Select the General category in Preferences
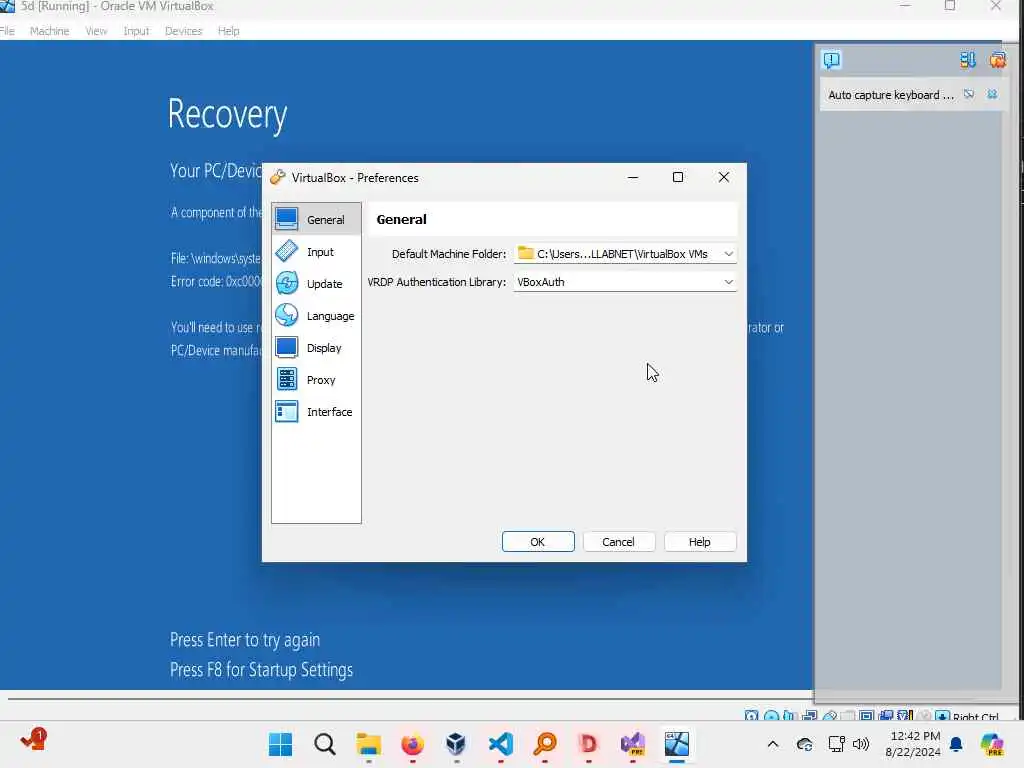This screenshot has width=1024, height=768. pyautogui.click(x=316, y=219)
